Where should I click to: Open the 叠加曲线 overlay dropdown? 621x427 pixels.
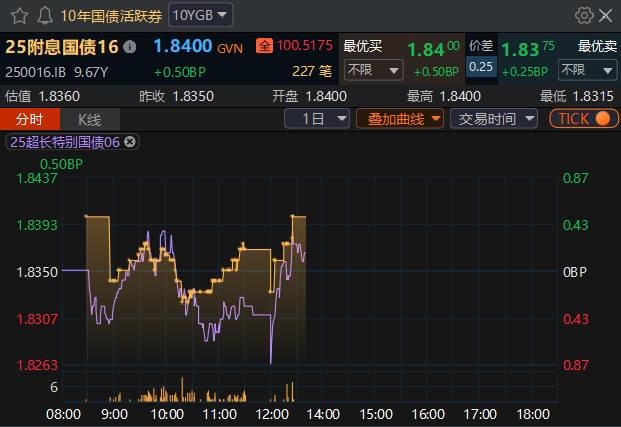click(x=400, y=119)
